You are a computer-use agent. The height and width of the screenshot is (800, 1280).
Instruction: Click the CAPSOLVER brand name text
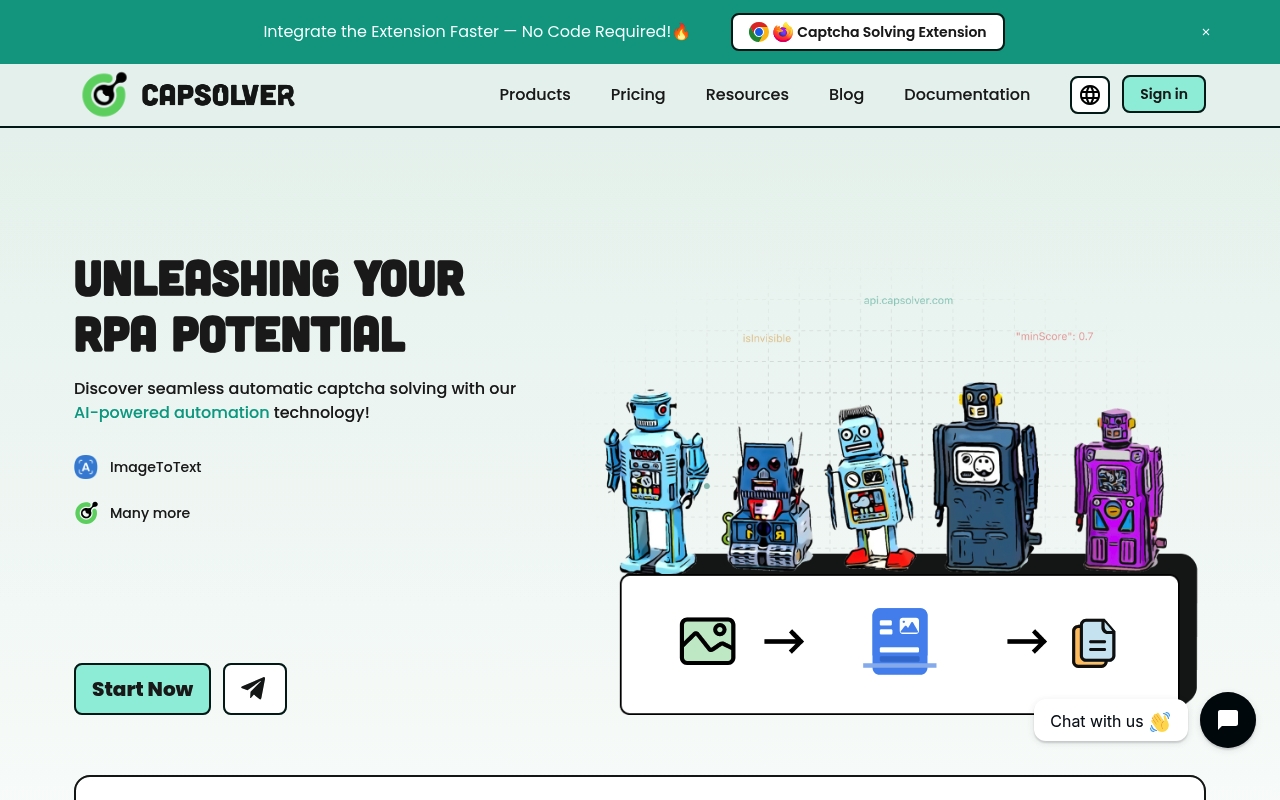click(x=218, y=95)
